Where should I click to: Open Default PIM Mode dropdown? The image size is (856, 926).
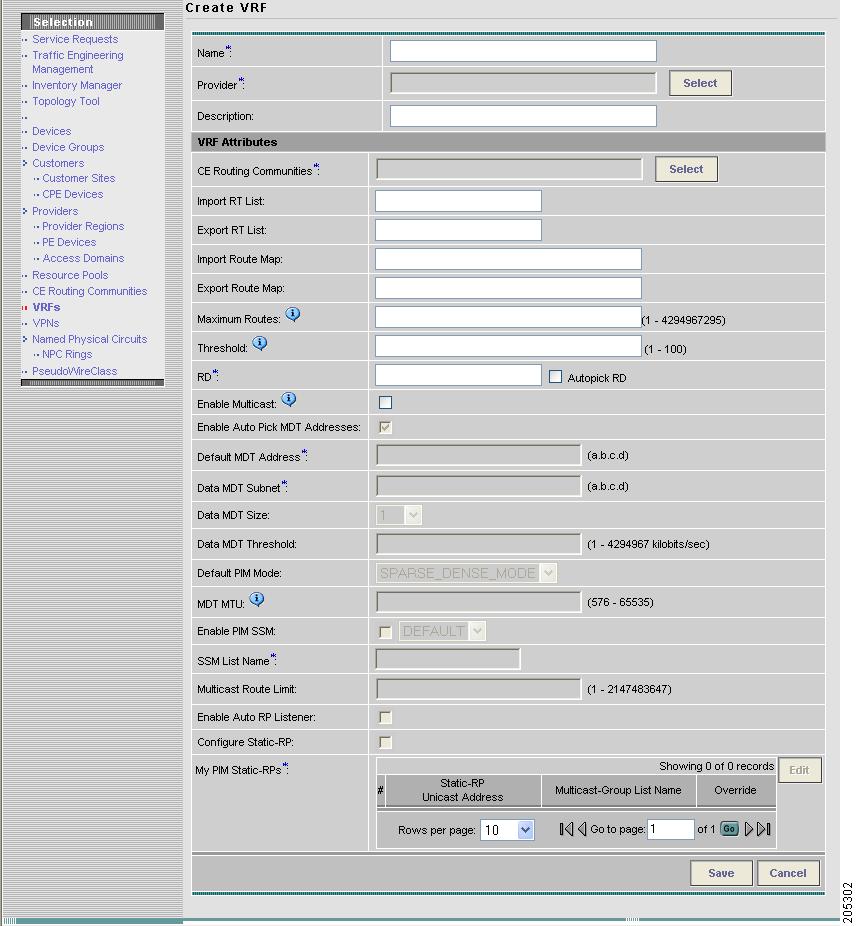pyautogui.click(x=466, y=573)
